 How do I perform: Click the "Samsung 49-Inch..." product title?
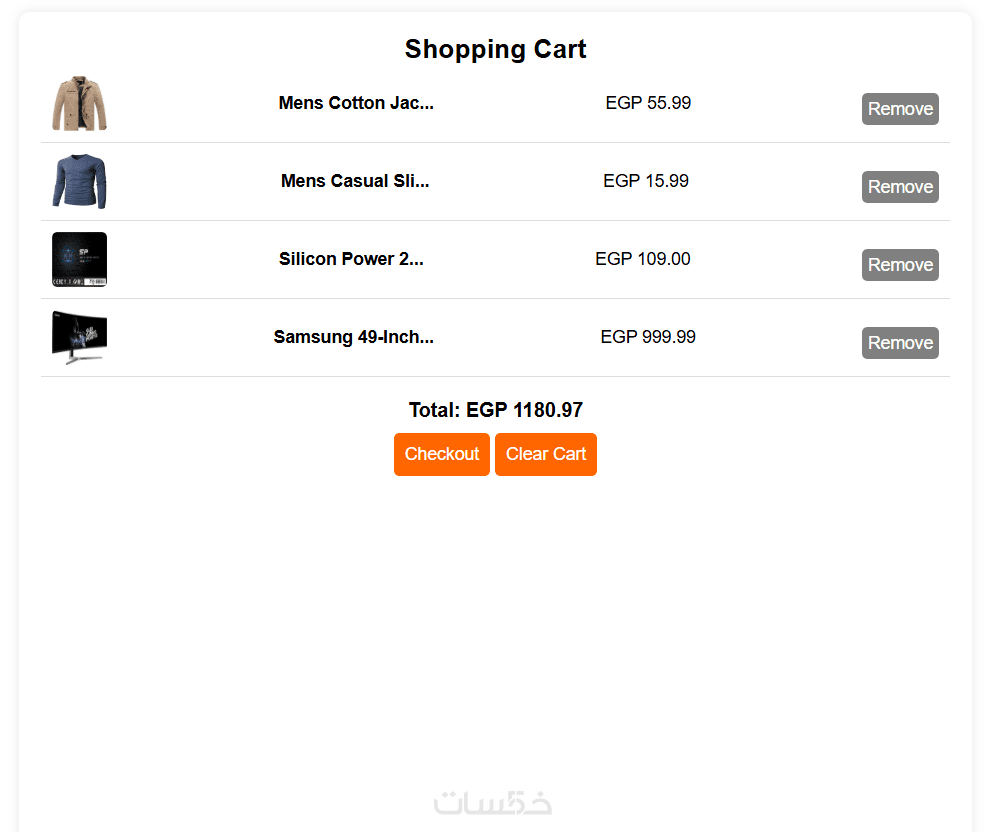click(354, 337)
